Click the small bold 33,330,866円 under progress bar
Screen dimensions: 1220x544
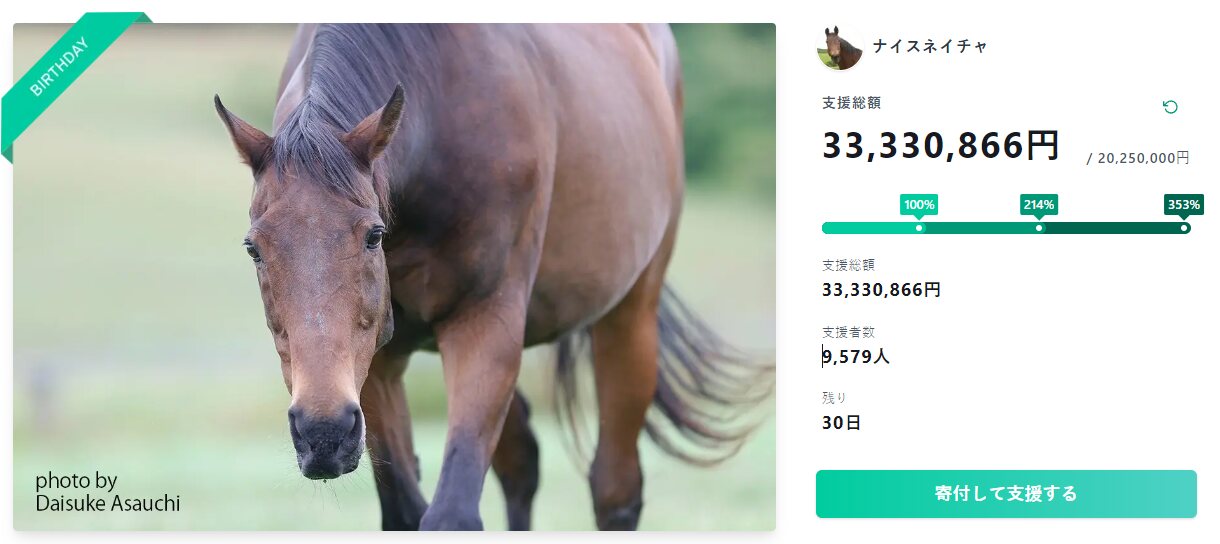[881, 290]
